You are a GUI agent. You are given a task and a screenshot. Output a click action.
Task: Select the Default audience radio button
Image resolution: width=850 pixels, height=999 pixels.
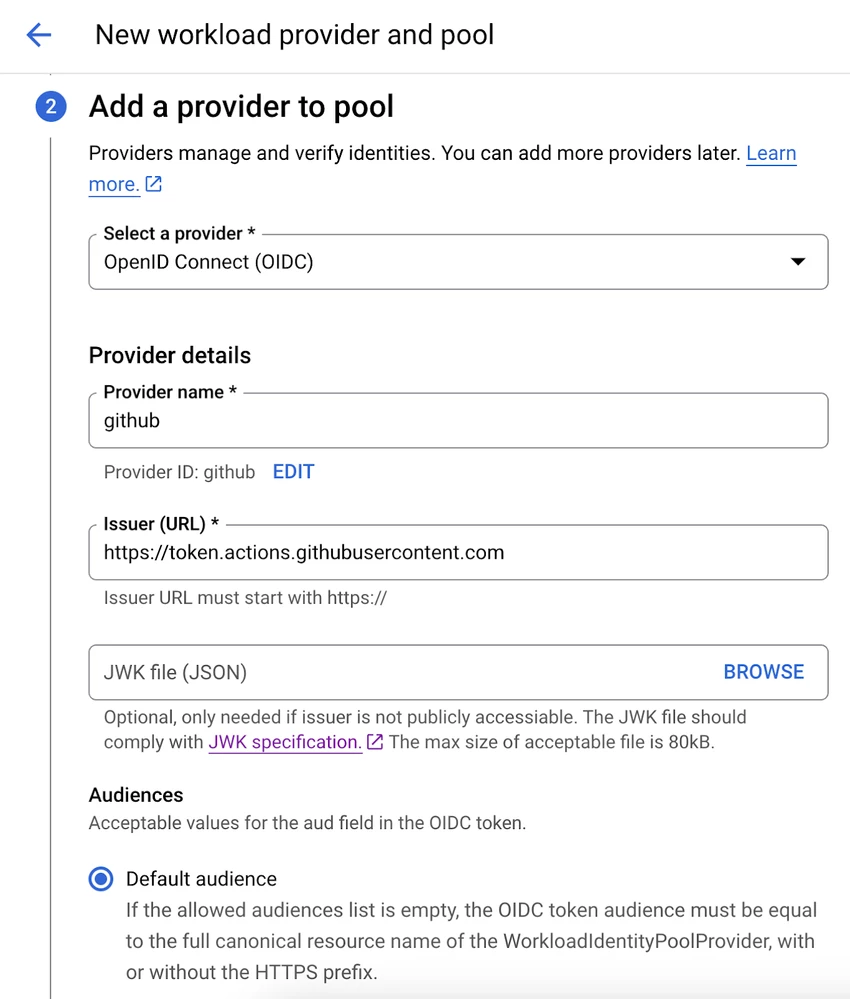pos(100,879)
